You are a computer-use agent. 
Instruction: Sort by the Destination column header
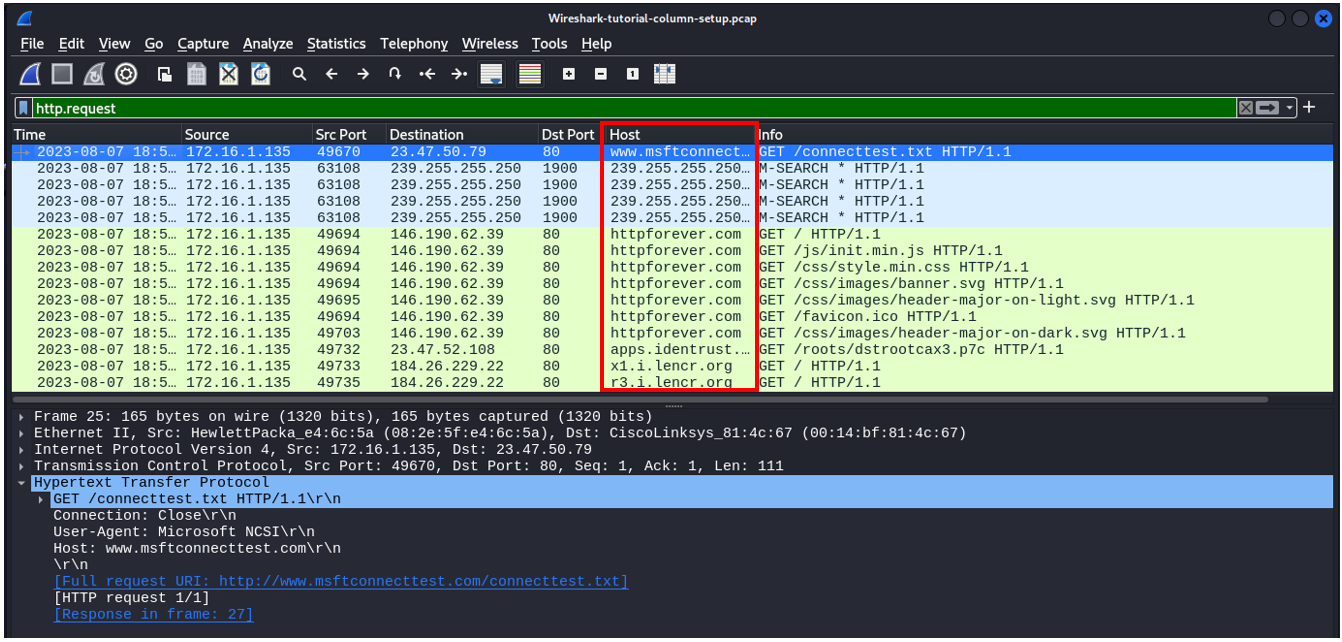tap(462, 134)
